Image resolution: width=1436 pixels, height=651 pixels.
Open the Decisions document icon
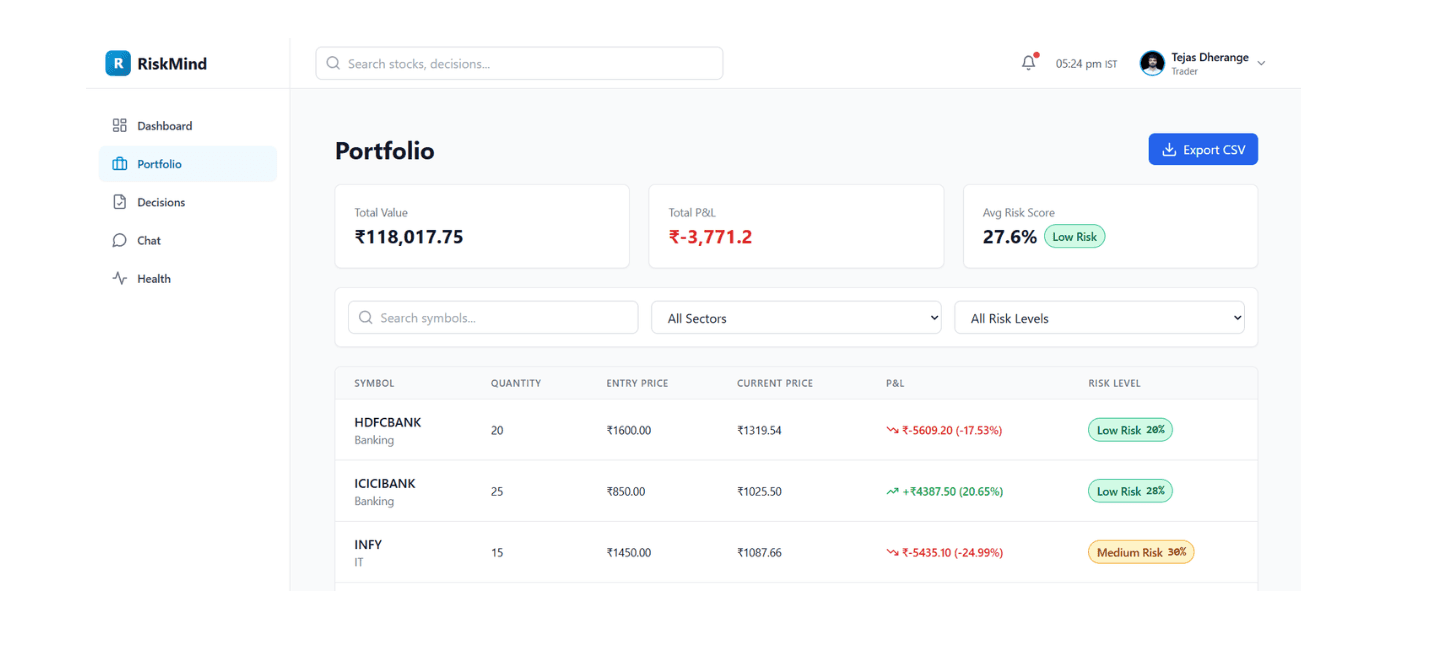[x=120, y=201]
